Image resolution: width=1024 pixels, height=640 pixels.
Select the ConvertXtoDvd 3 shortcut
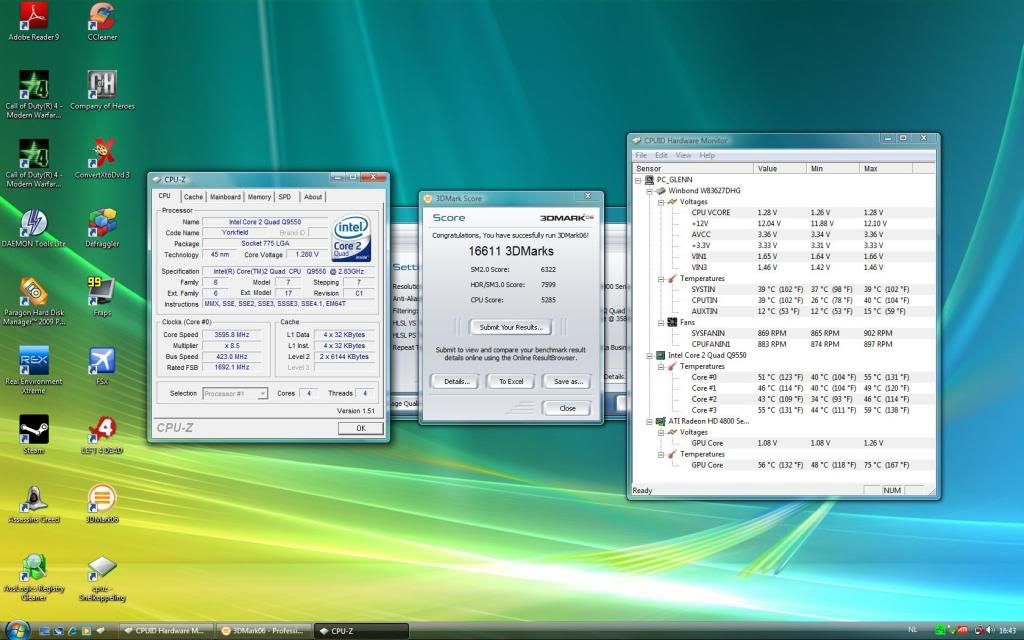[102, 159]
